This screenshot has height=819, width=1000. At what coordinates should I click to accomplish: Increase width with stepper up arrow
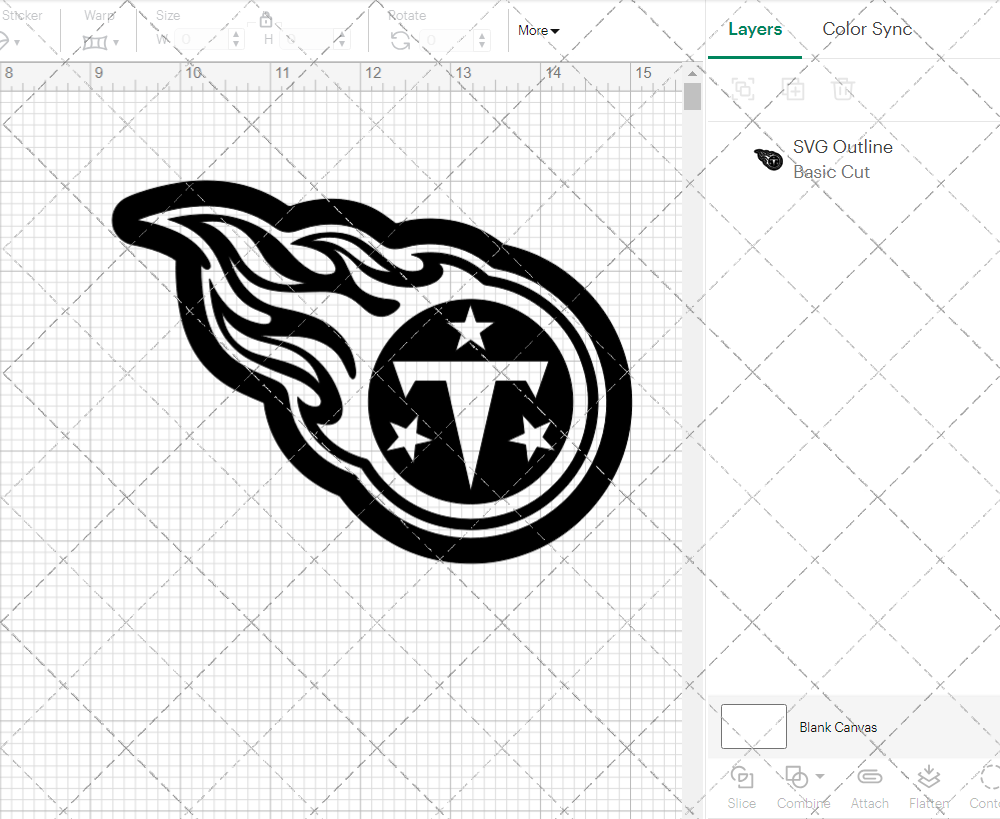pos(237,34)
